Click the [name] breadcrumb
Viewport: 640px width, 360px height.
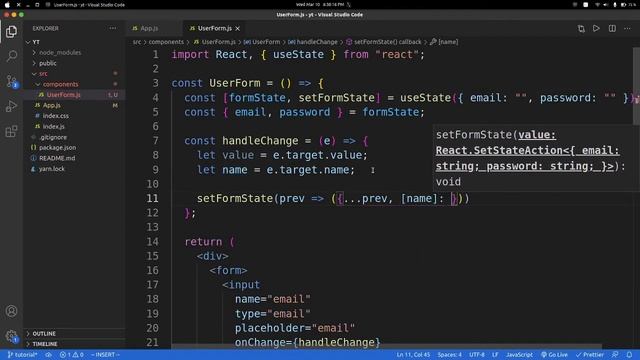444,42
